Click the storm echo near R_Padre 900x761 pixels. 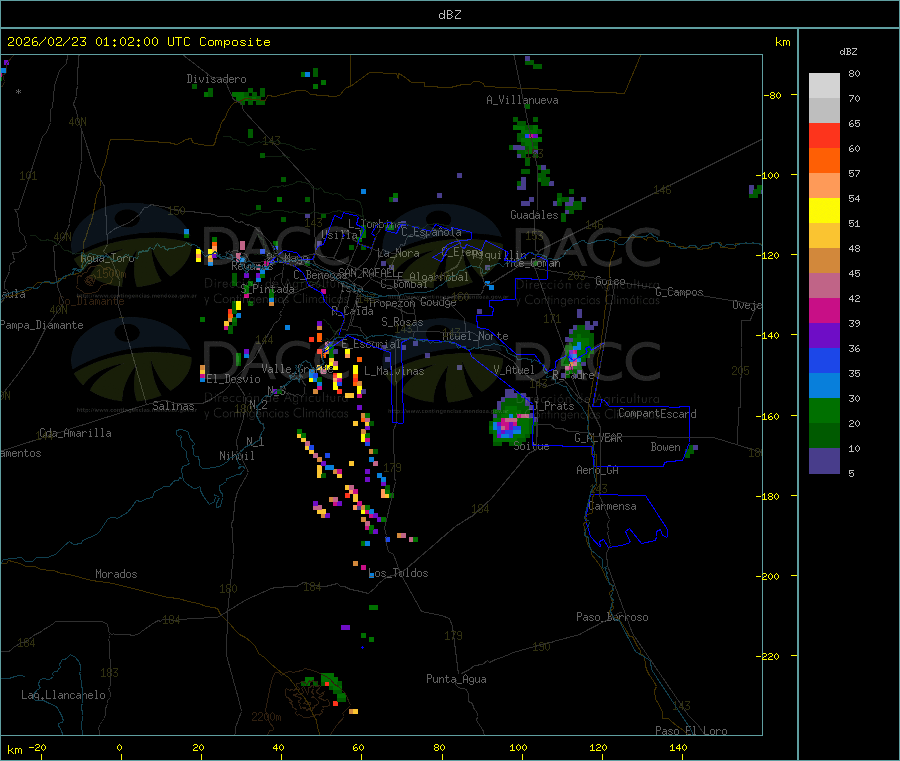[x=578, y=348]
